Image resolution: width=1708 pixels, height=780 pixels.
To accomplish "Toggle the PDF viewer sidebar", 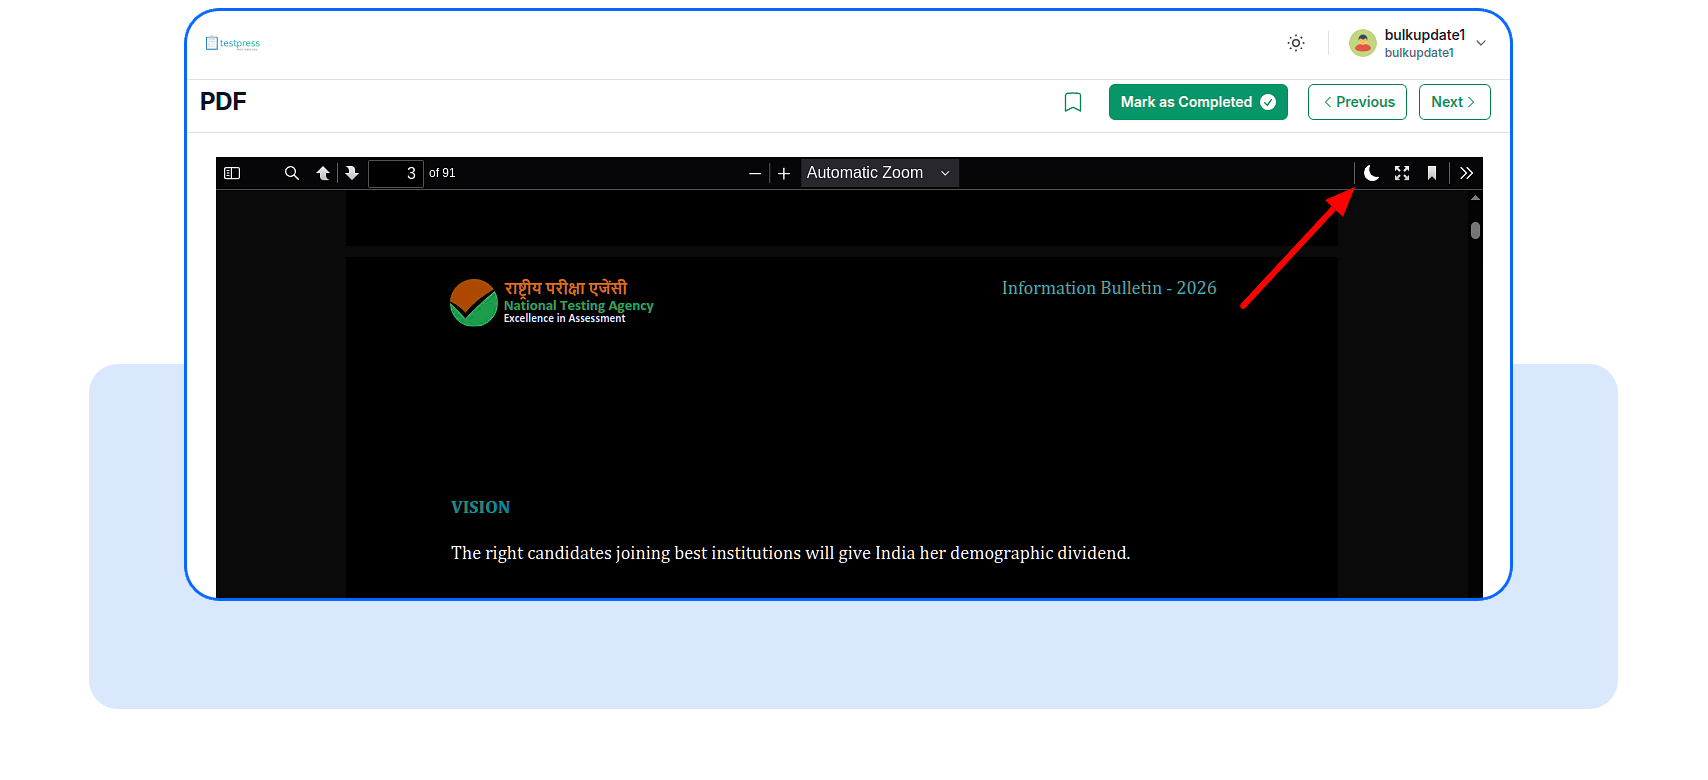I will tap(232, 173).
